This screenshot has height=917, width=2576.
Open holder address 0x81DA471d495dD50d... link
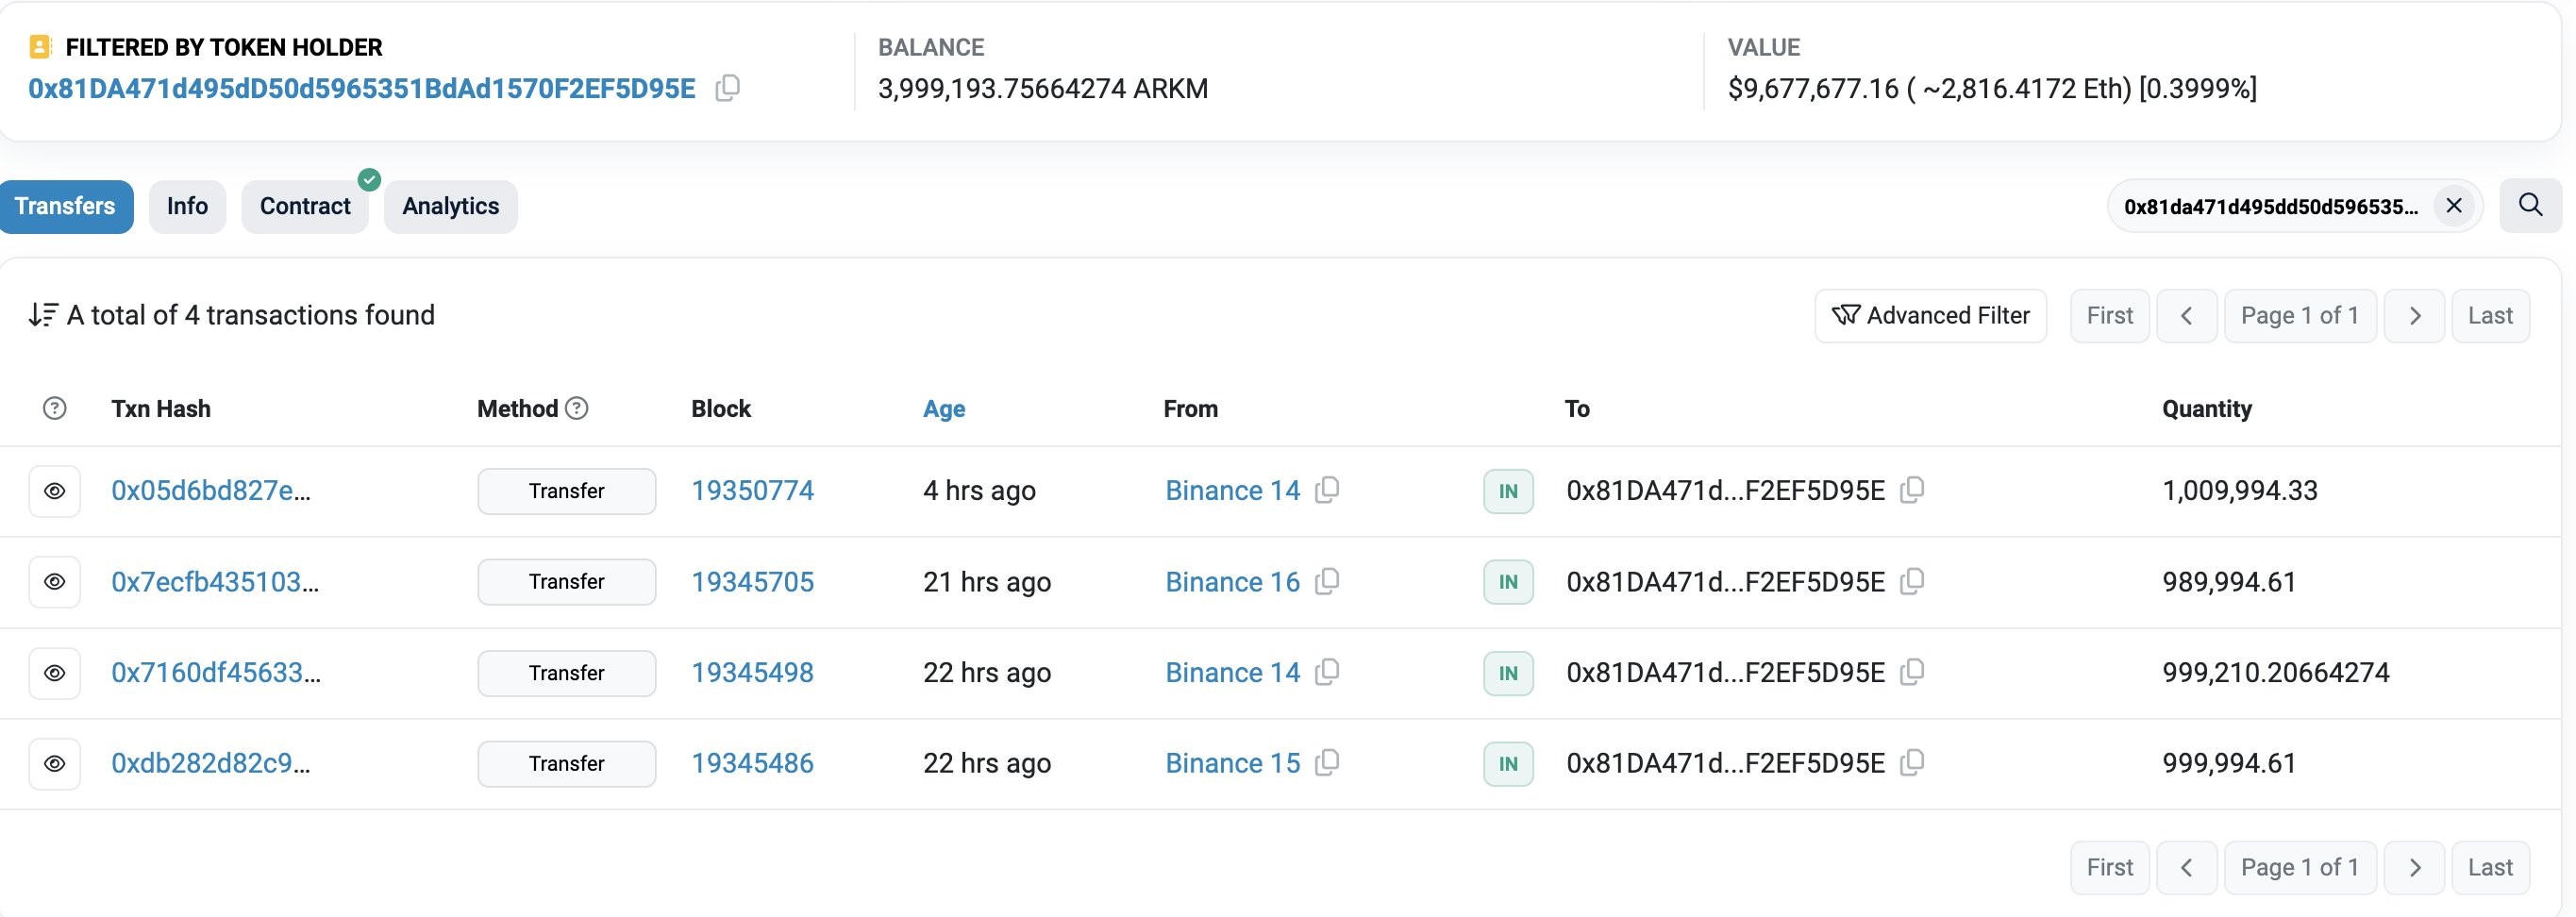click(362, 89)
